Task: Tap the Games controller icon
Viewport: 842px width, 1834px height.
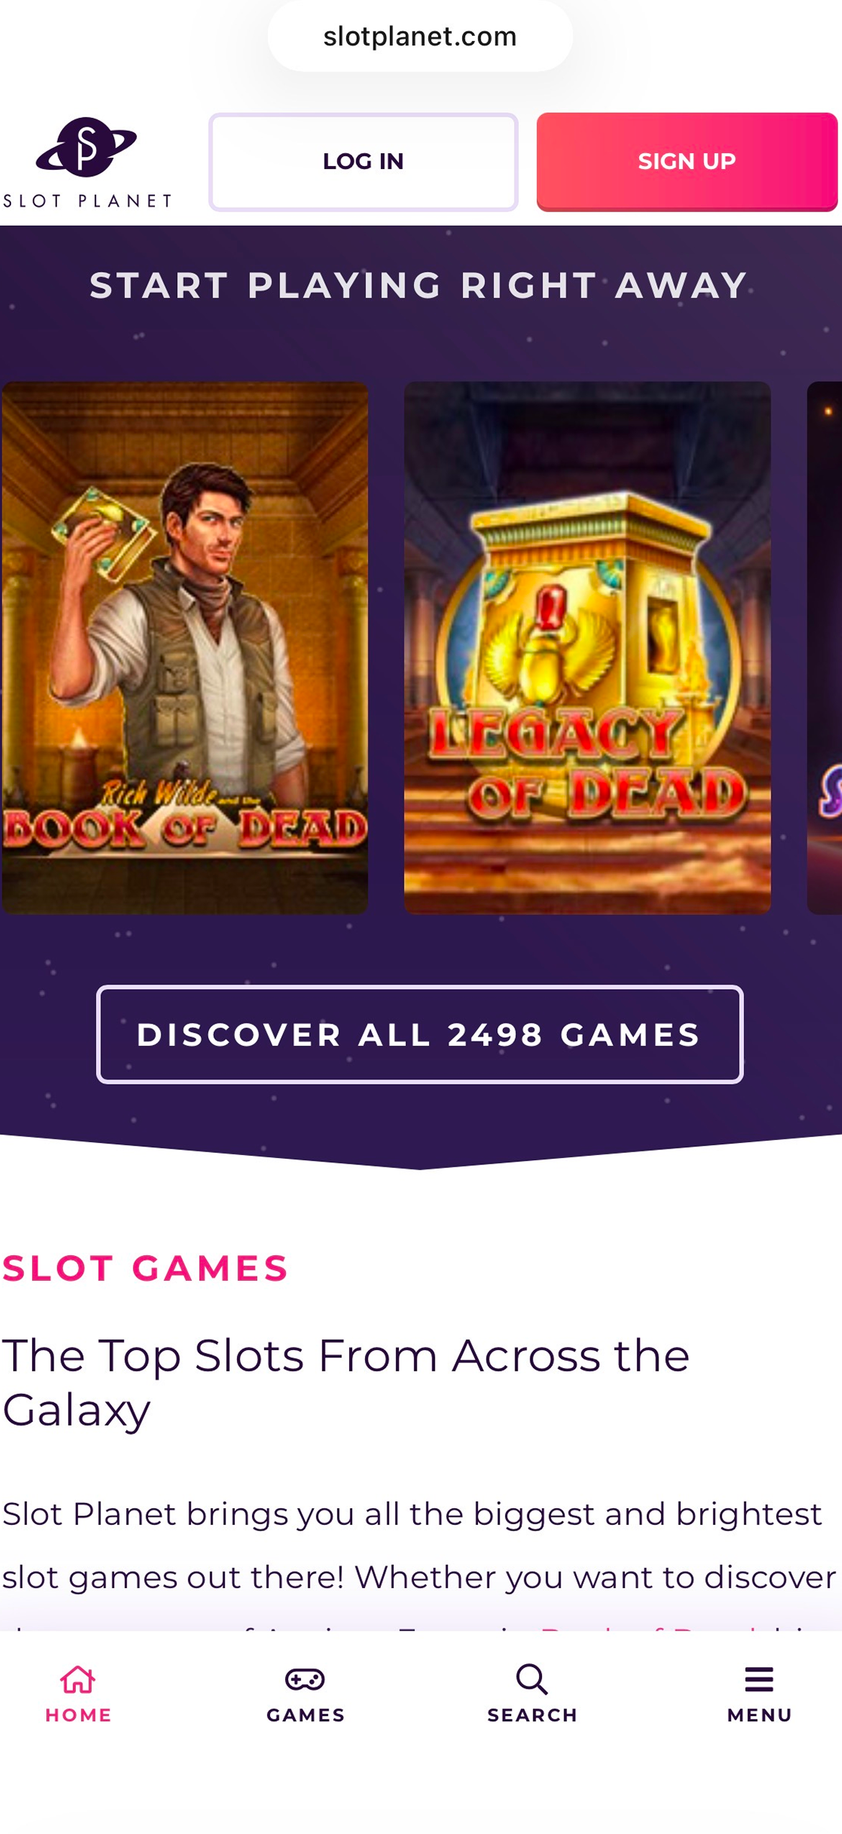Action: [x=305, y=1679]
